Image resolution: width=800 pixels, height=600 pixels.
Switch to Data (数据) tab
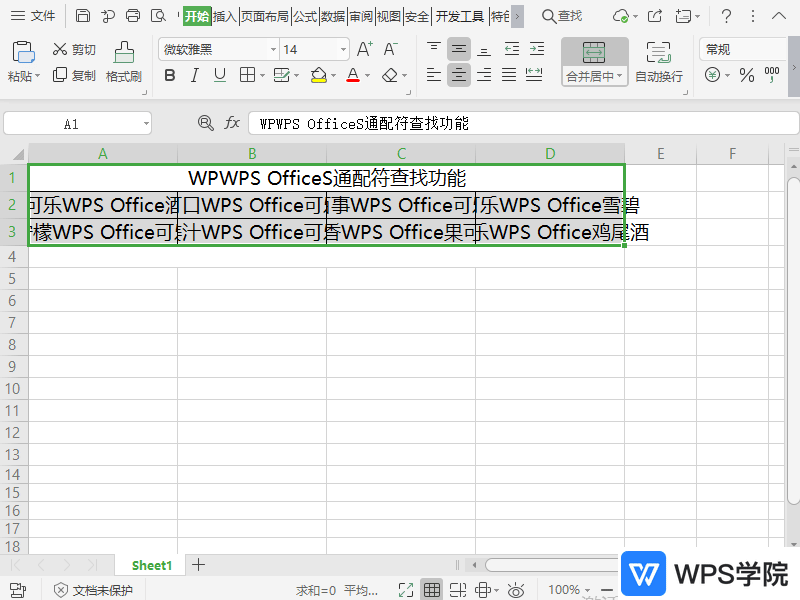click(x=333, y=16)
